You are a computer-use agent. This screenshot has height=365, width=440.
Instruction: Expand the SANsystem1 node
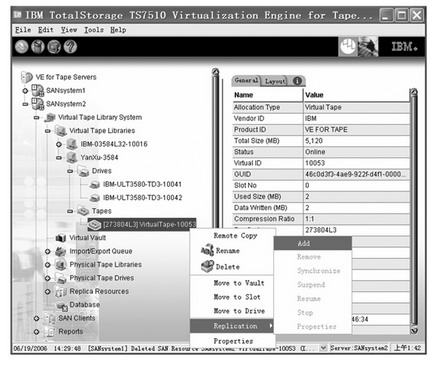click(25, 91)
